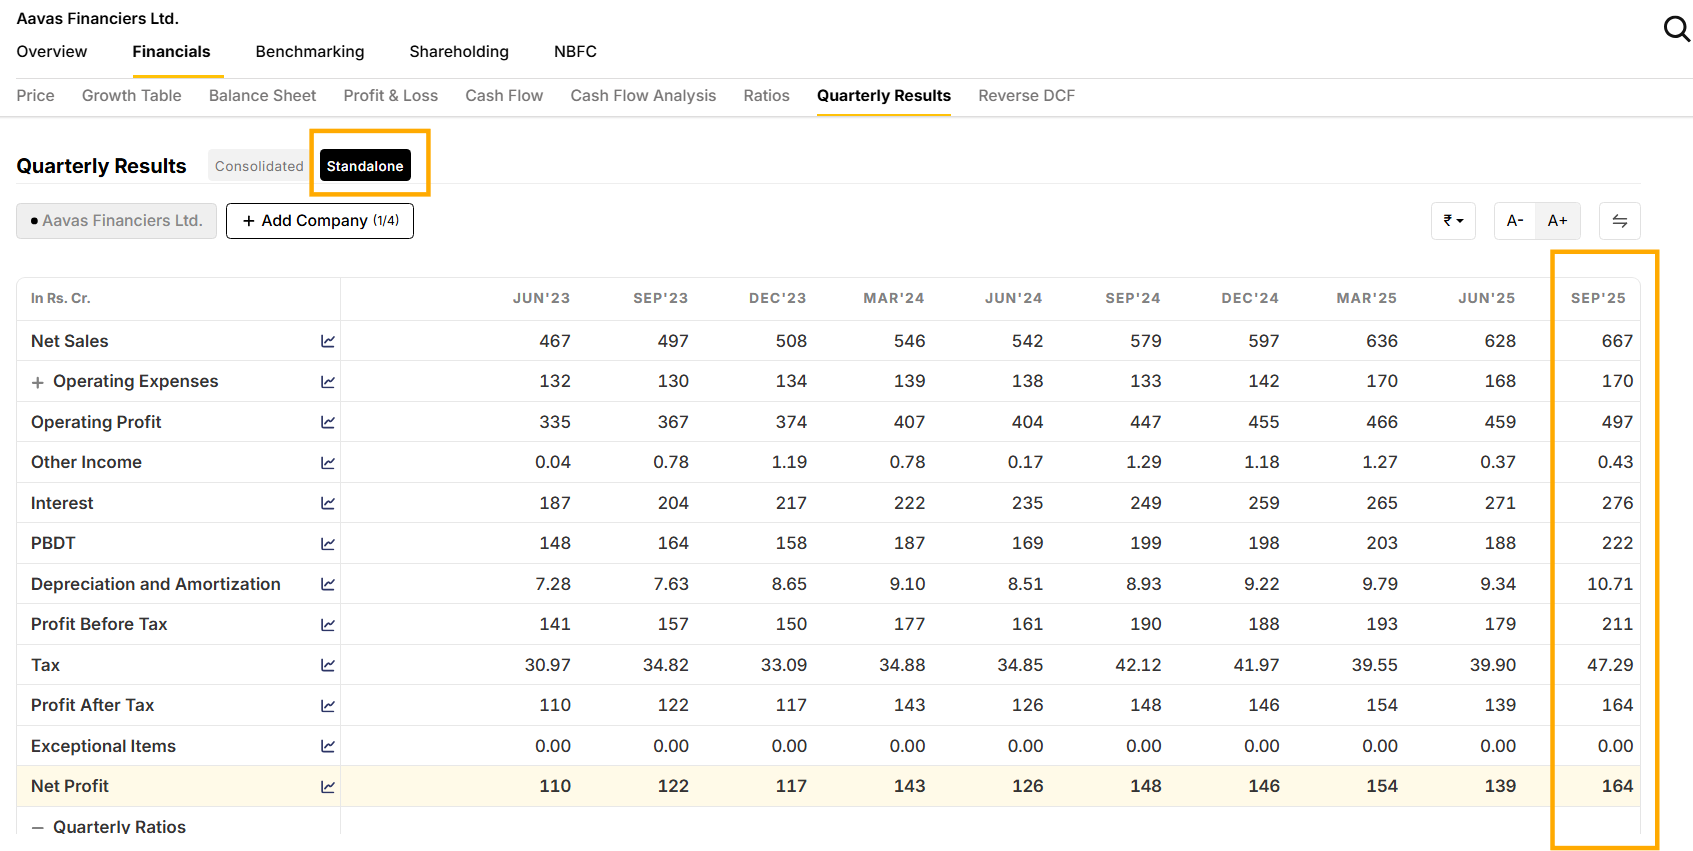Open the Interest row chart icon
1693x851 pixels.
327,504
